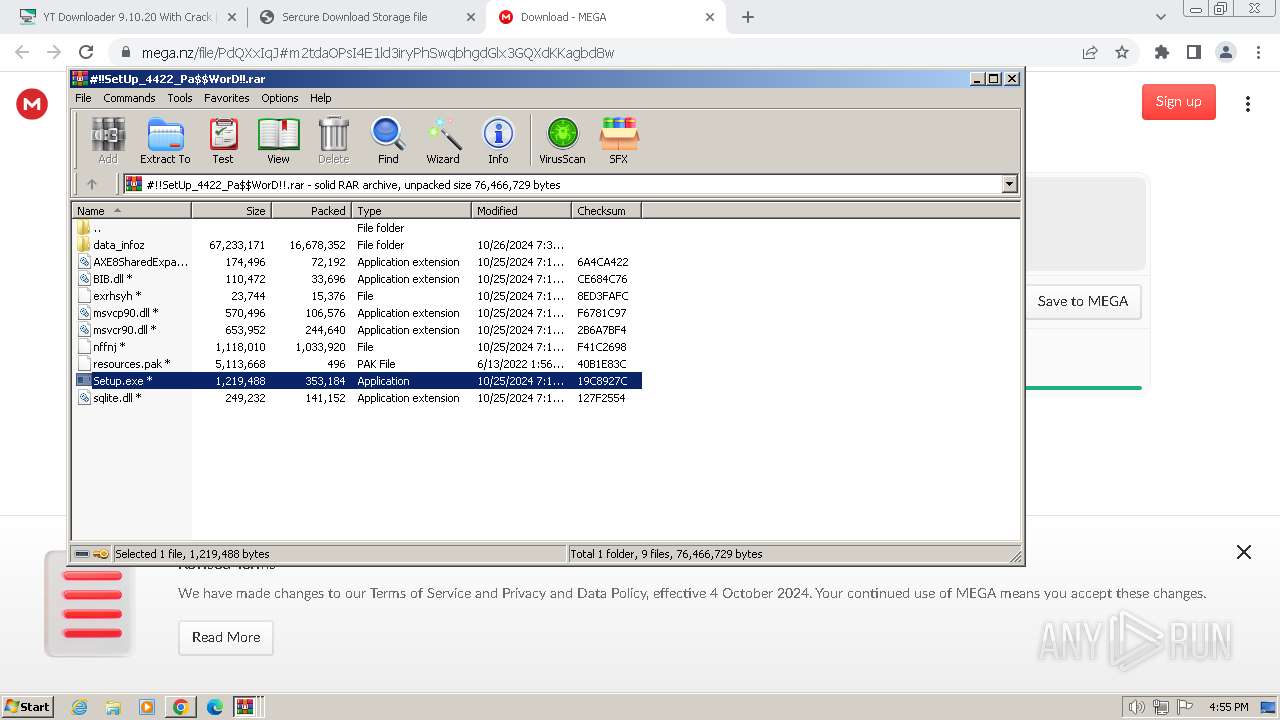Reload the MEGA page
Image resolution: width=1280 pixels, height=720 pixels.
tap(86, 53)
